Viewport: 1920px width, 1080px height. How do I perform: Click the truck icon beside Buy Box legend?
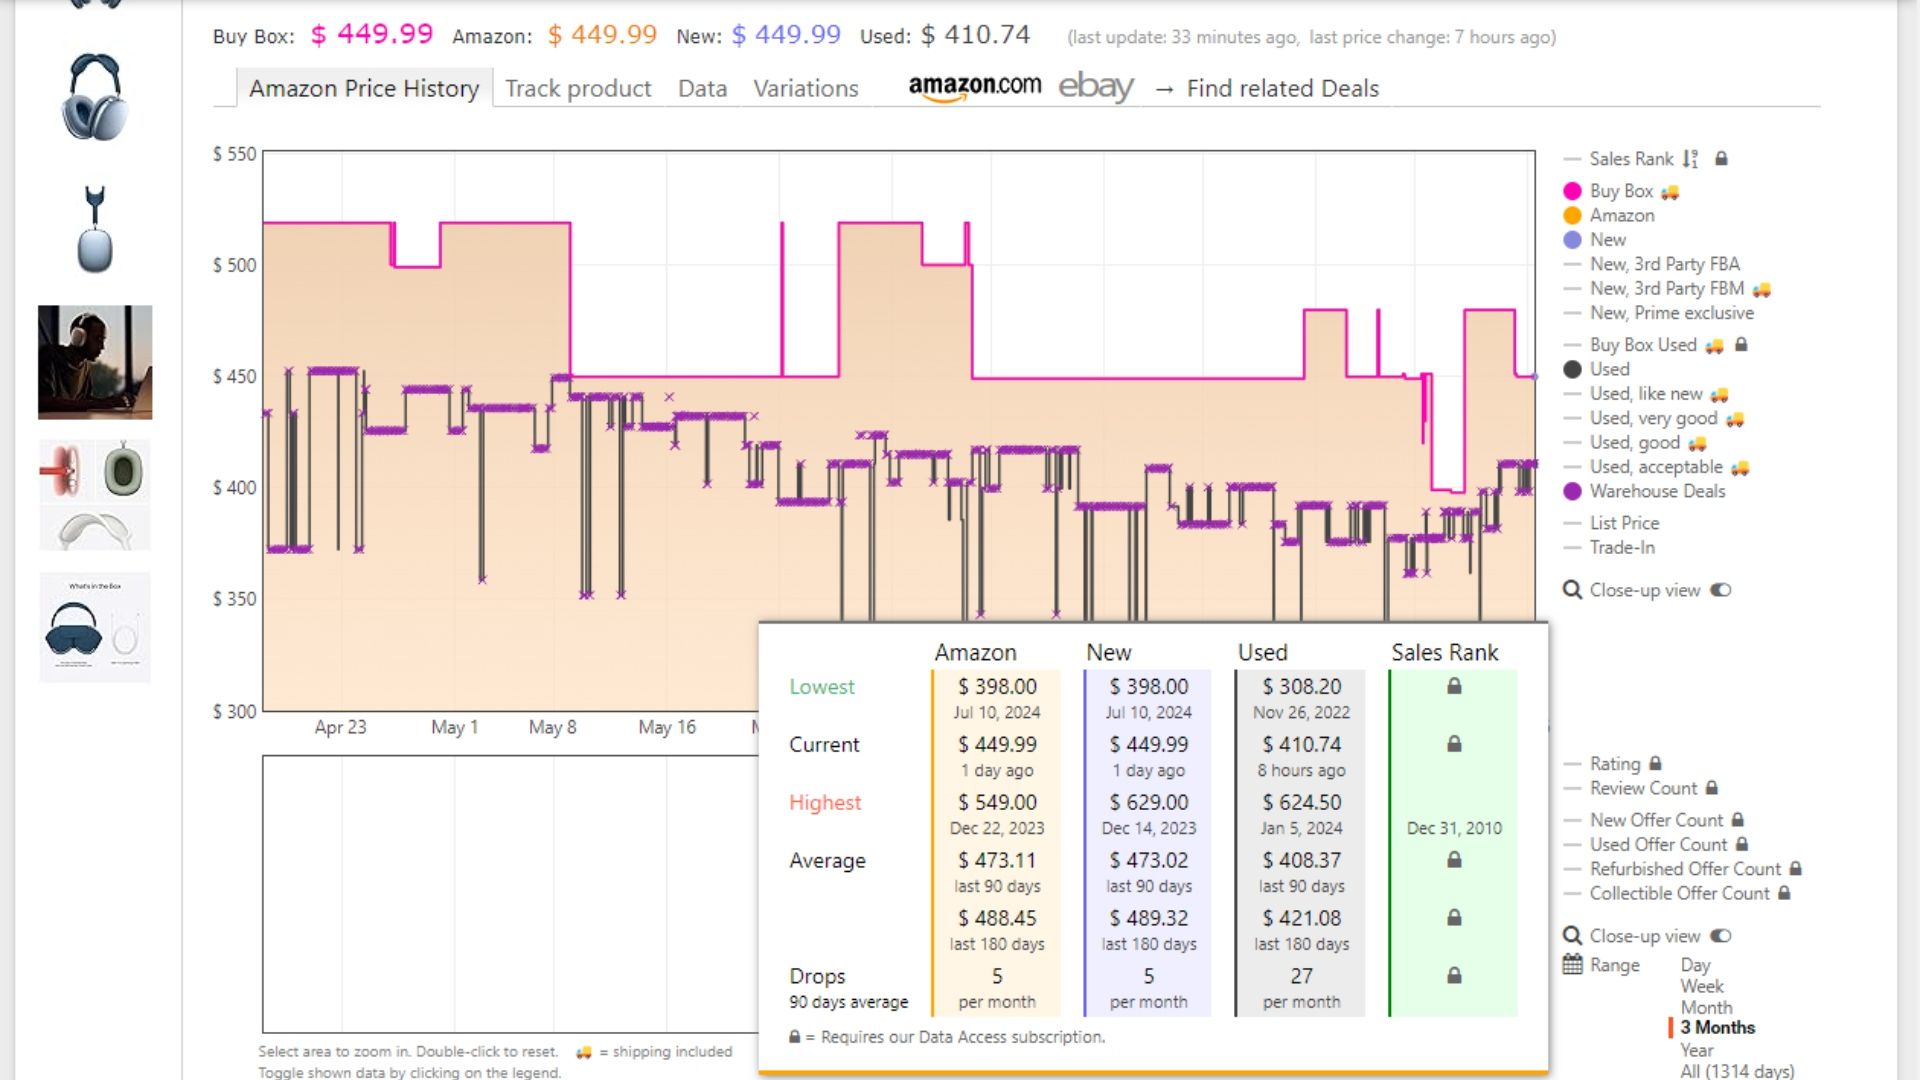point(1669,192)
